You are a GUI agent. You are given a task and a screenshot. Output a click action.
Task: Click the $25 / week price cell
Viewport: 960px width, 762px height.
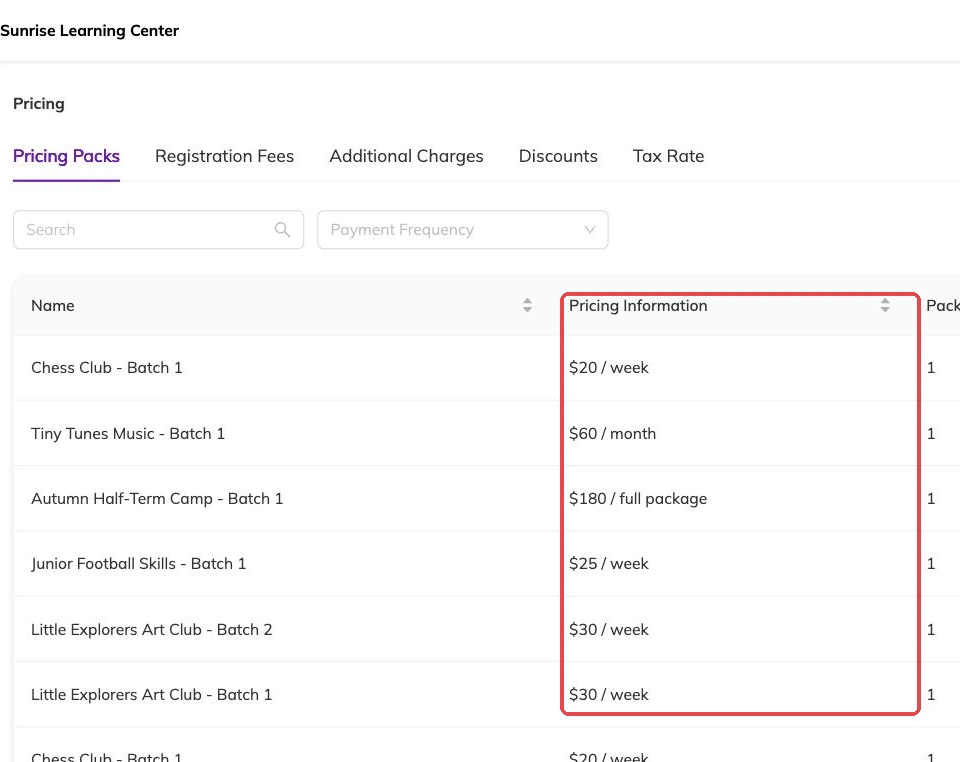[609, 564]
